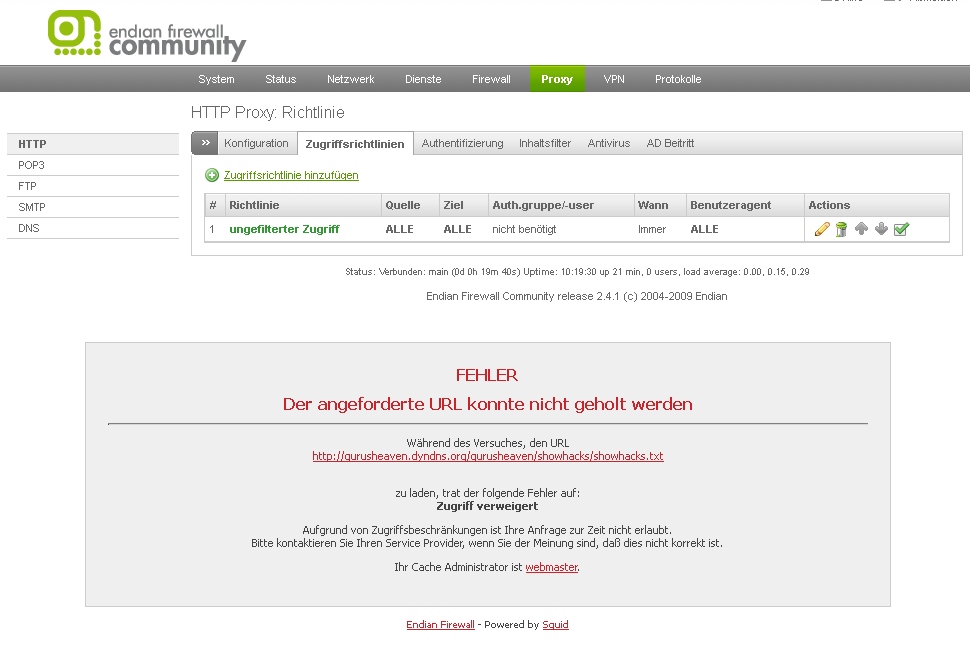
Task: Go to the VPN menu
Action: (x=614, y=79)
